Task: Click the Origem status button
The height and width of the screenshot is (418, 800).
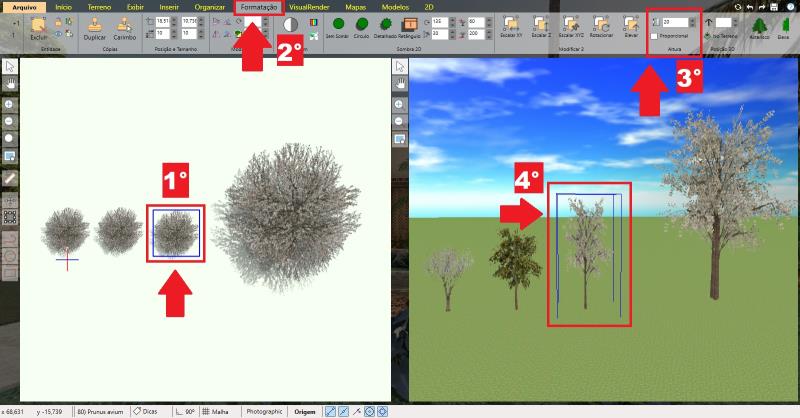Action: (304, 411)
